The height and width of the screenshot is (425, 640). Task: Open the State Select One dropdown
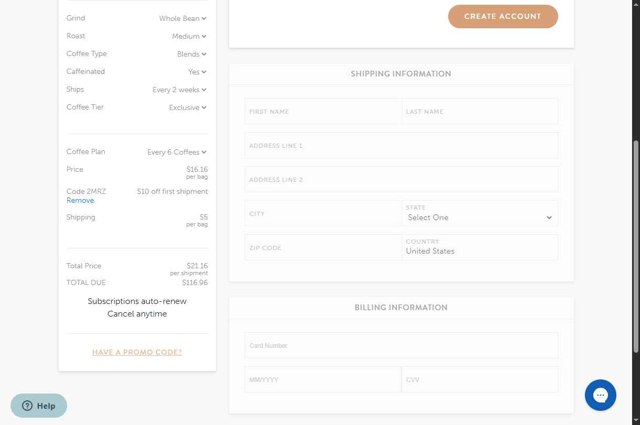tap(480, 214)
